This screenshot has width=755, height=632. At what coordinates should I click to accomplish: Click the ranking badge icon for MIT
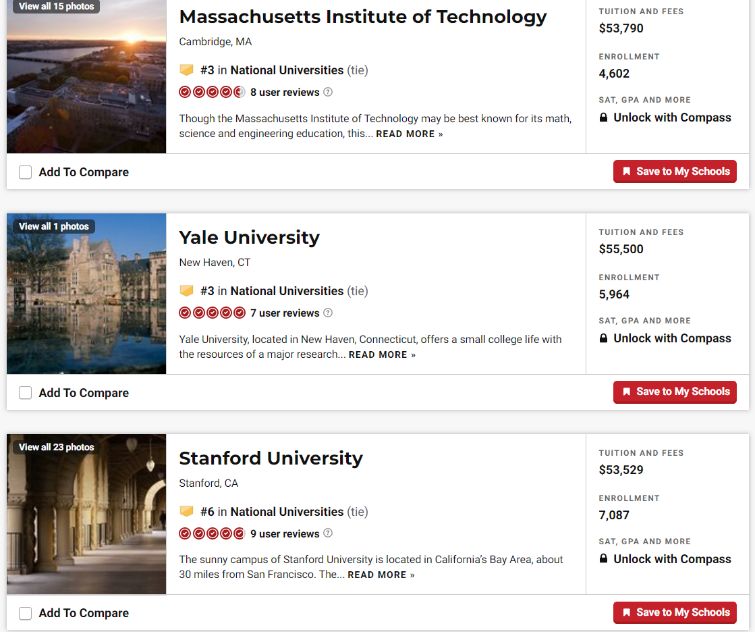click(x=186, y=70)
